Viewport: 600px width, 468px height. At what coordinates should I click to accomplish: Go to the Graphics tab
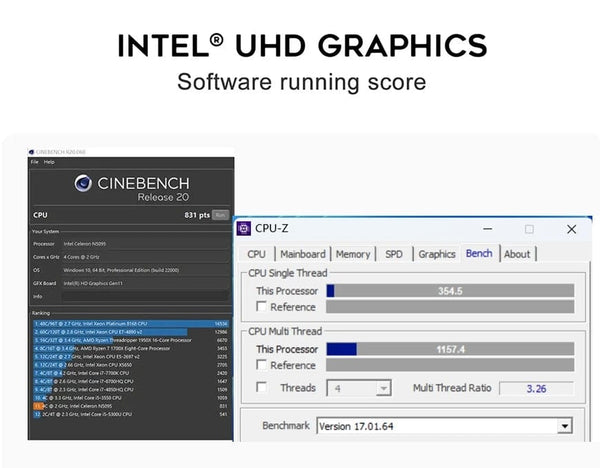[x=437, y=254]
